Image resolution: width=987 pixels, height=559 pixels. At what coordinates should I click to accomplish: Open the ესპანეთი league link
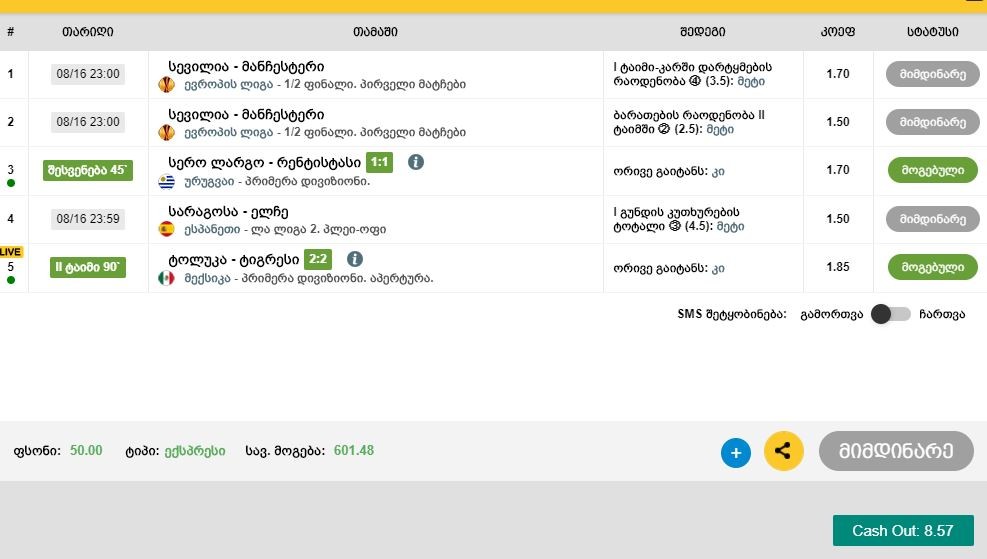pos(212,229)
